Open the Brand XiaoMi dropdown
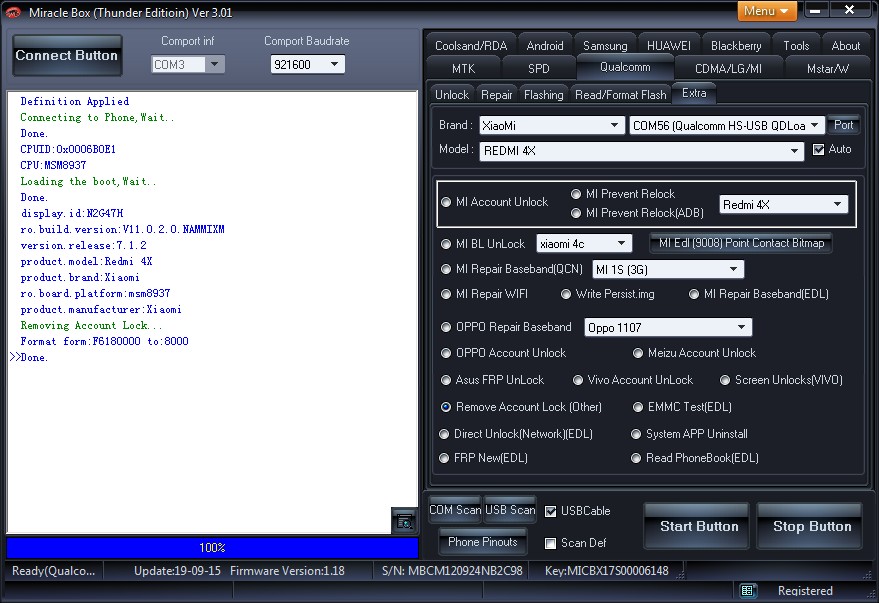Screen dimensions: 879x603 tap(552, 126)
